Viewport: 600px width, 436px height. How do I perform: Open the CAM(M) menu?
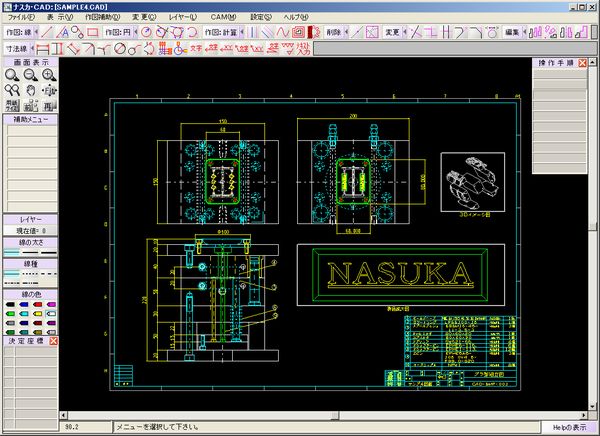pyautogui.click(x=223, y=17)
